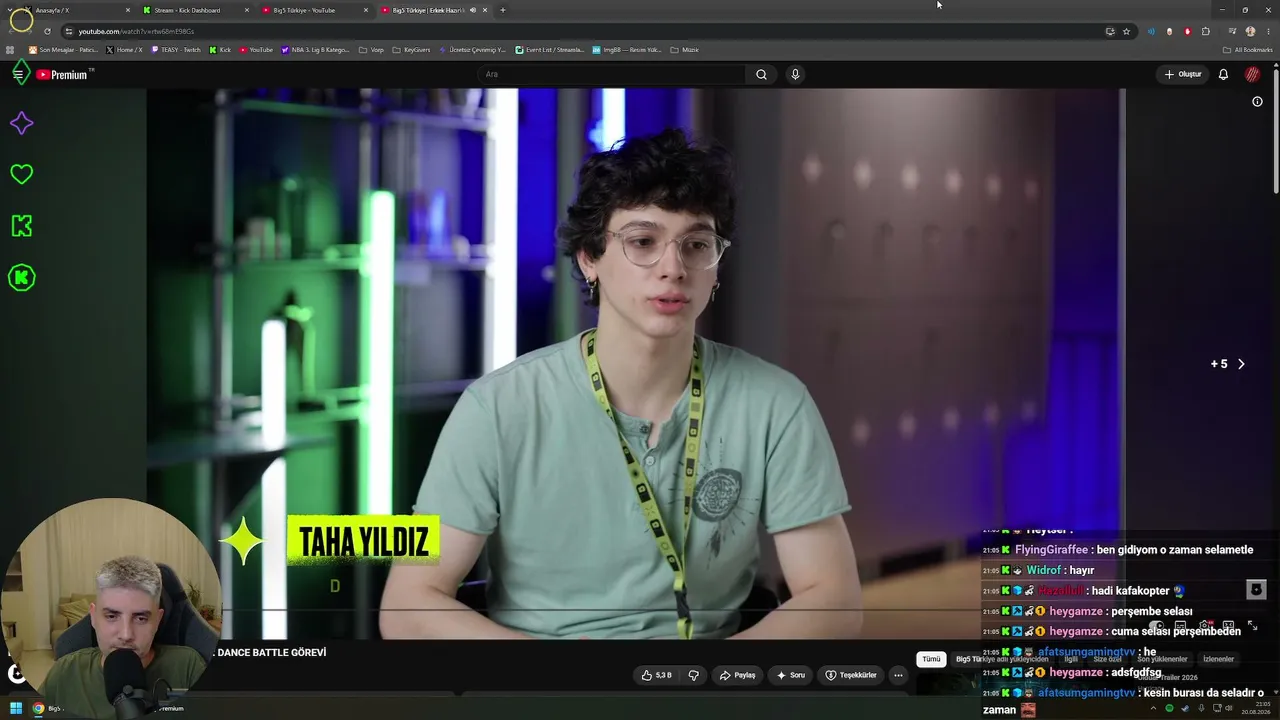Expand the Chrome tab search dropdown
The height and width of the screenshot is (720, 1280).
click(10, 10)
